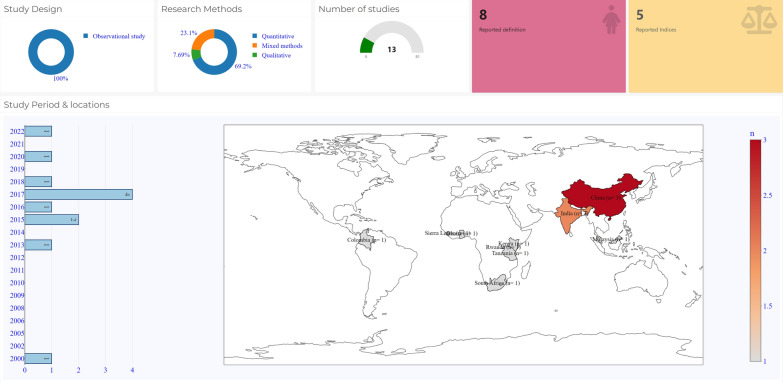Select the 2000 bar at the chart bottom
This screenshot has width=783, height=382.
[x=38, y=358]
